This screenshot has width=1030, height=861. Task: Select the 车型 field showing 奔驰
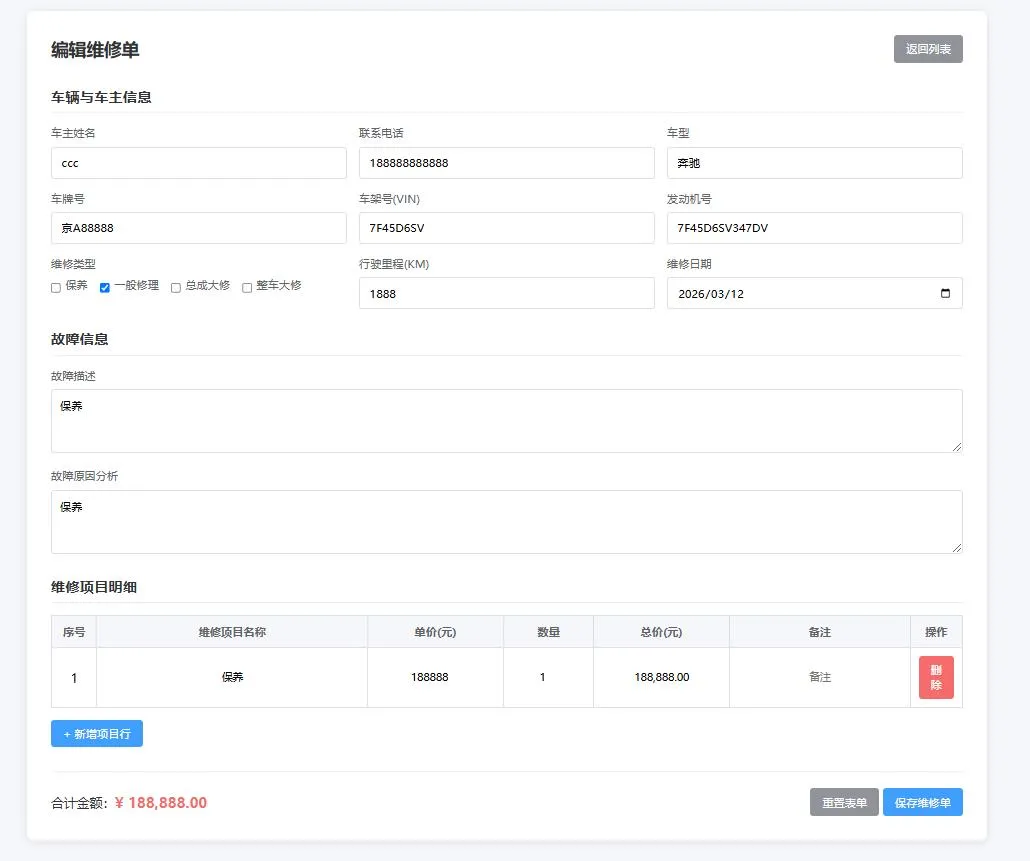pyautogui.click(x=814, y=162)
